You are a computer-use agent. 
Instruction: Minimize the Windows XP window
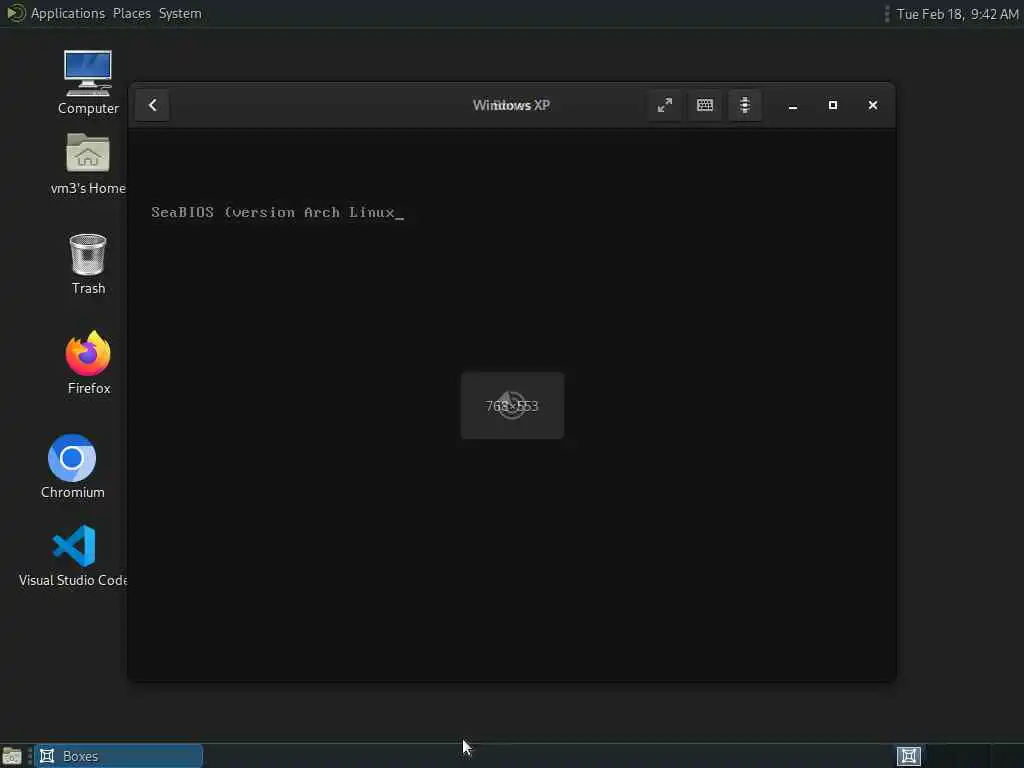point(793,105)
